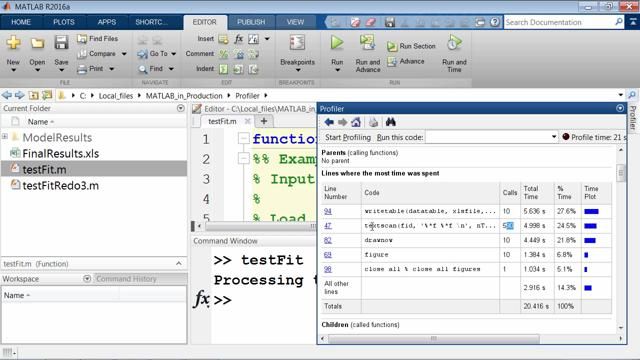Click the browse for folder icon
640x360 pixels.
47,96
